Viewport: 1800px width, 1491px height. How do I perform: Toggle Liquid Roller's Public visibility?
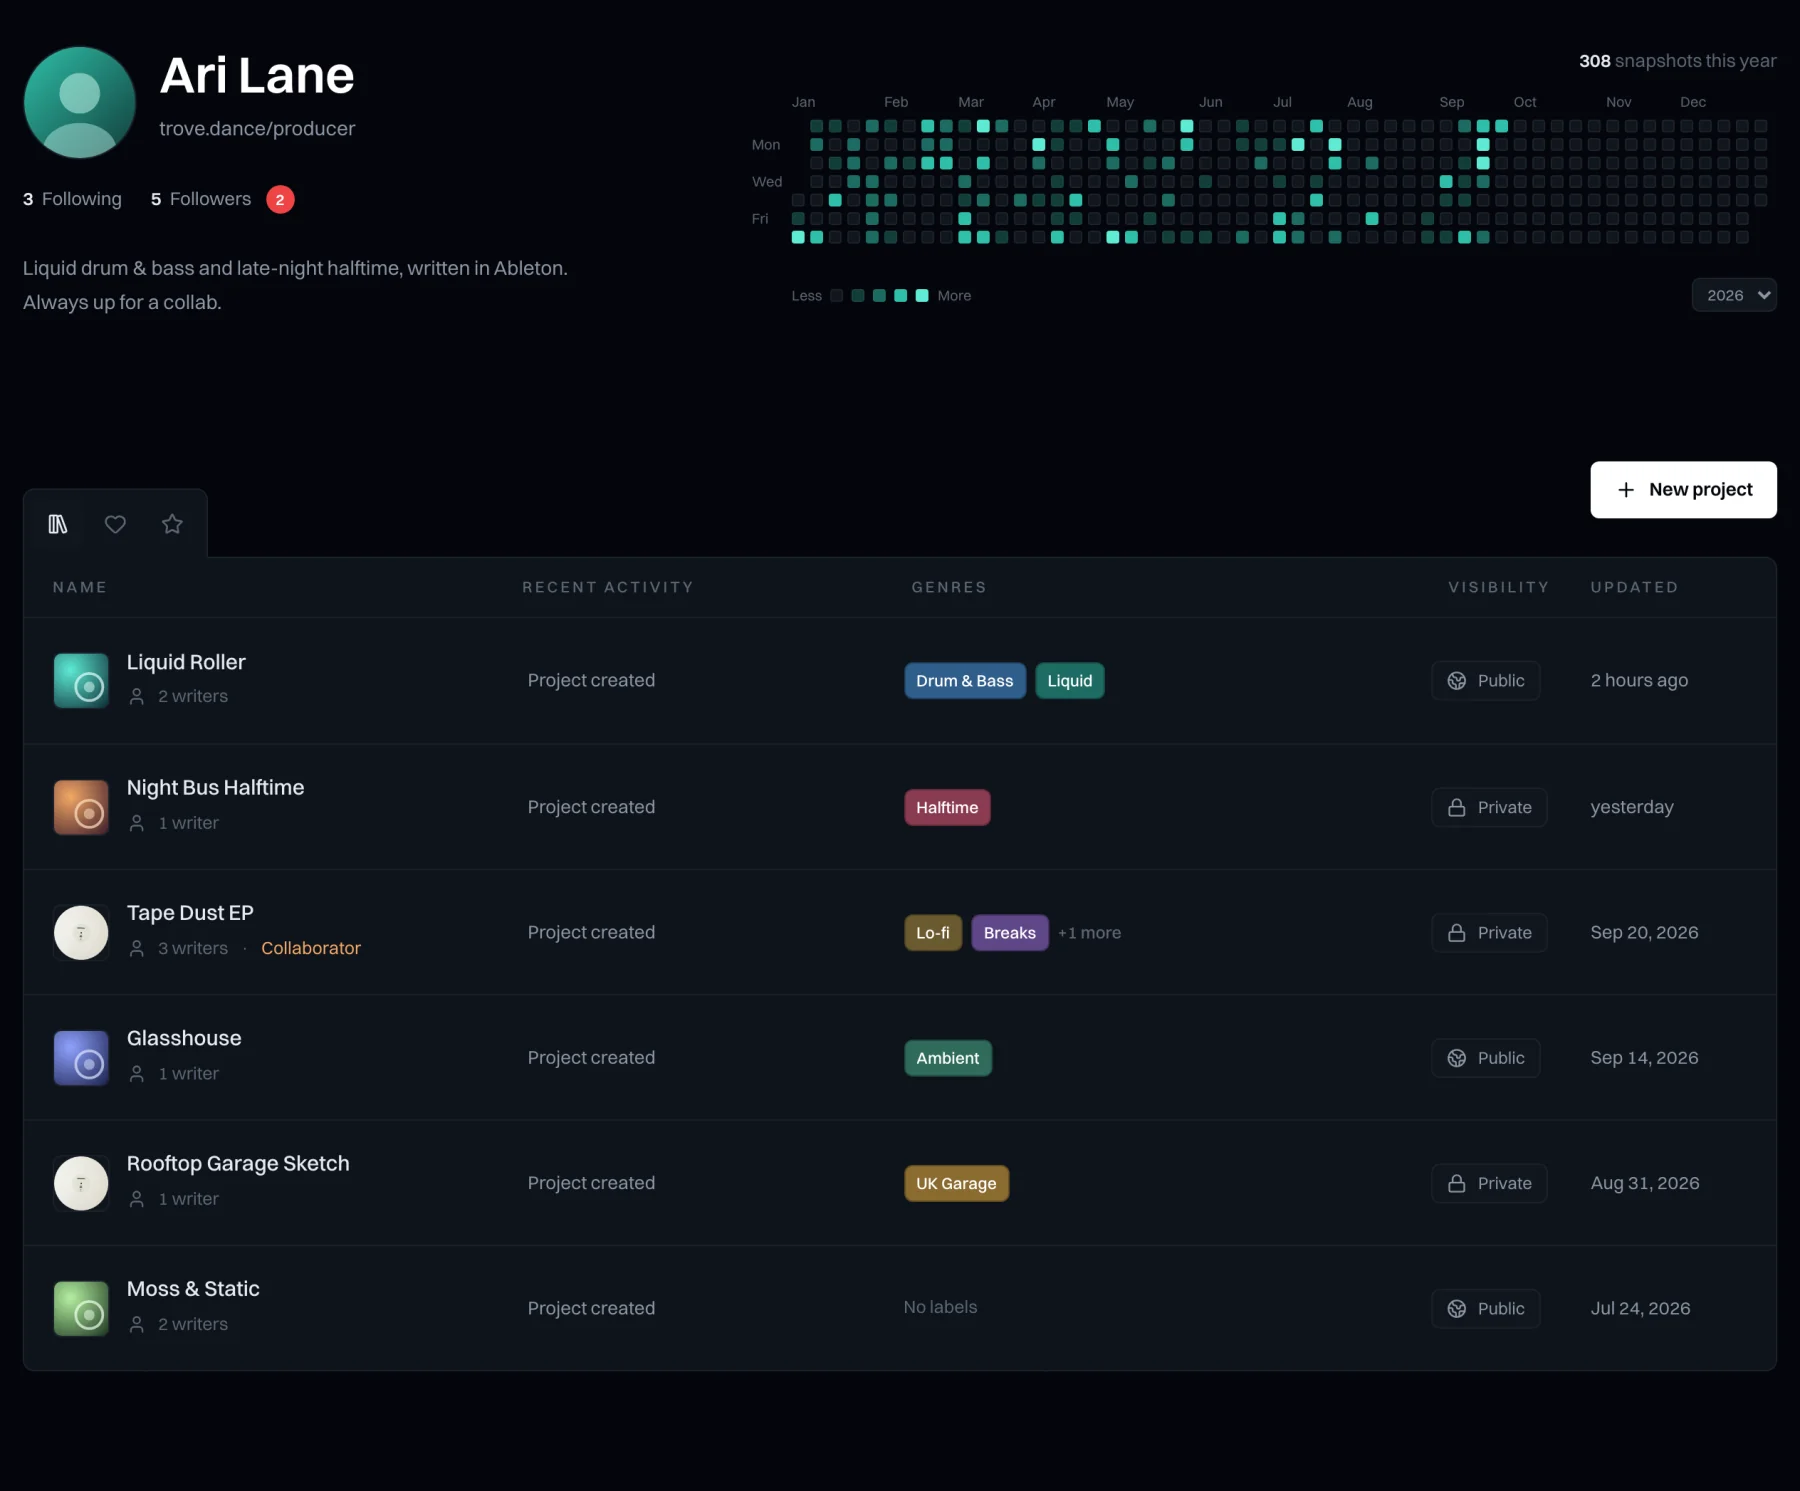tap(1485, 681)
